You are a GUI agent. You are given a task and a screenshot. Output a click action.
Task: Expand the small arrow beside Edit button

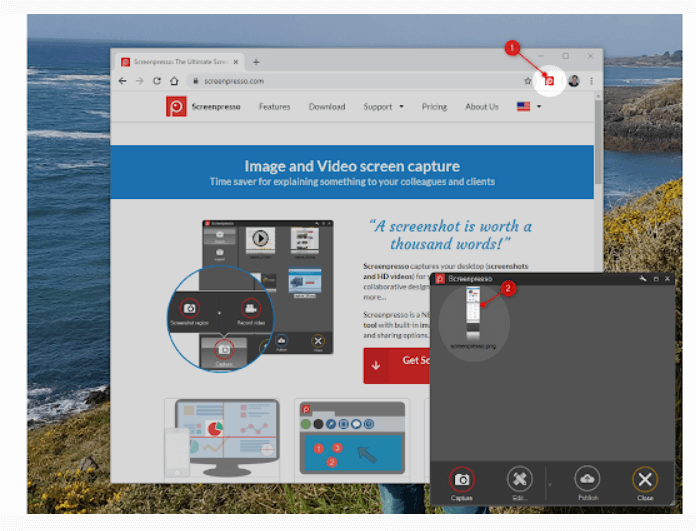(x=550, y=484)
